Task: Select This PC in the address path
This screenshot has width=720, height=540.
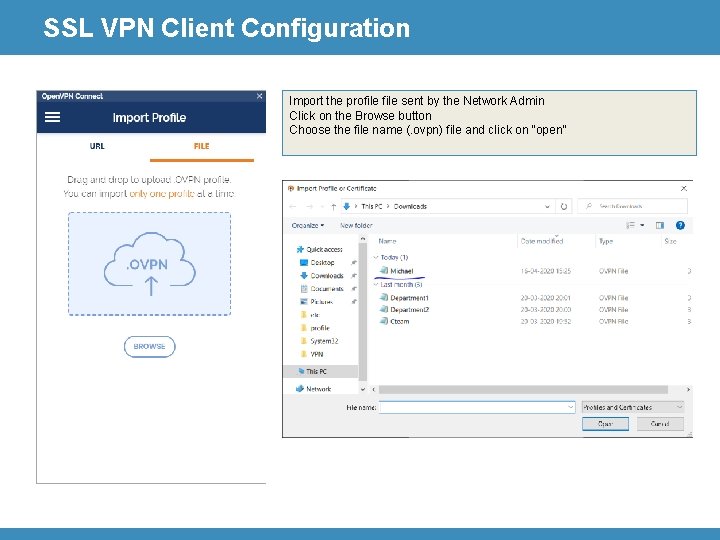Action: tap(371, 206)
